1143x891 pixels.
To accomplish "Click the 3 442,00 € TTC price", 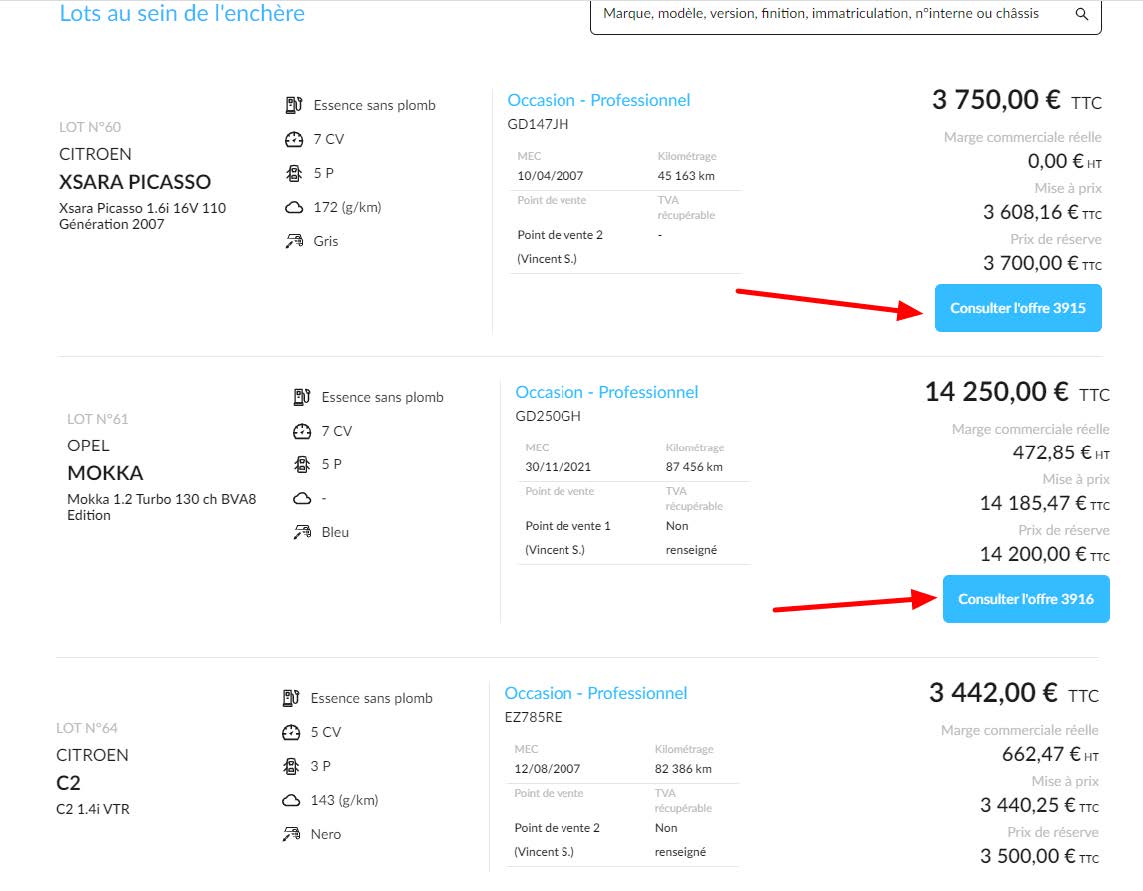I will tap(1013, 693).
